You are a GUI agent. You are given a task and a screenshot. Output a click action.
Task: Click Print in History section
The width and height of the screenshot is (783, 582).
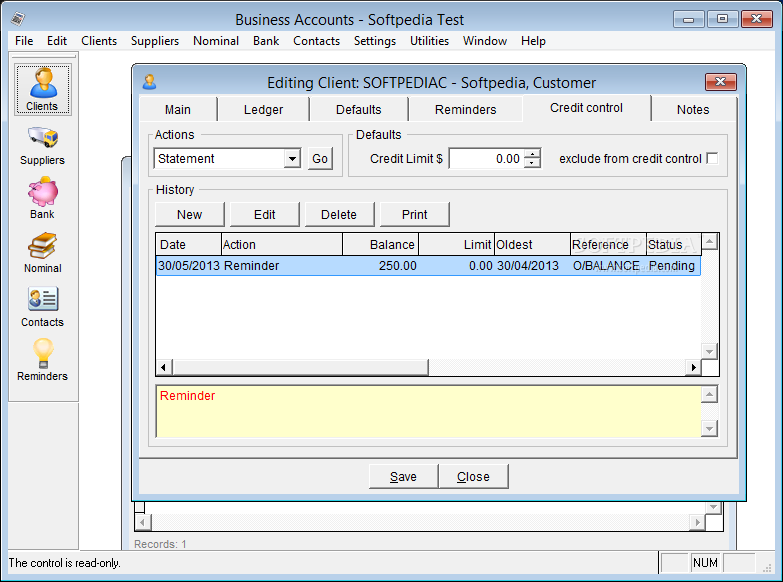[414, 214]
